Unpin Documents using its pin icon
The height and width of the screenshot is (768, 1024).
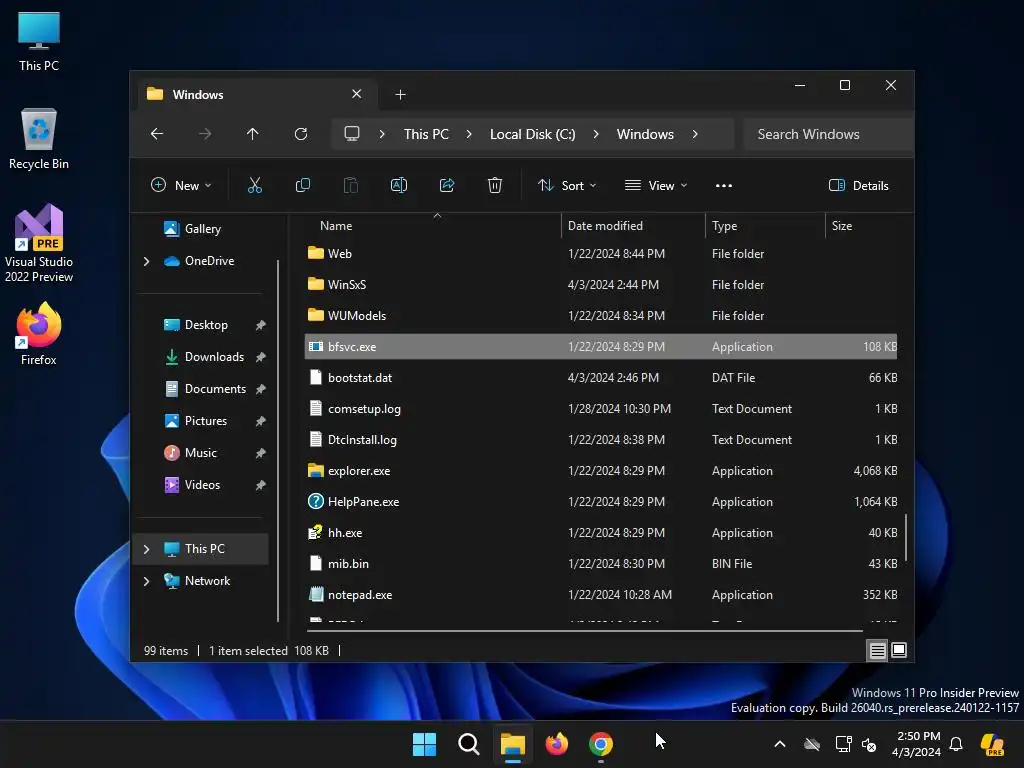click(261, 389)
